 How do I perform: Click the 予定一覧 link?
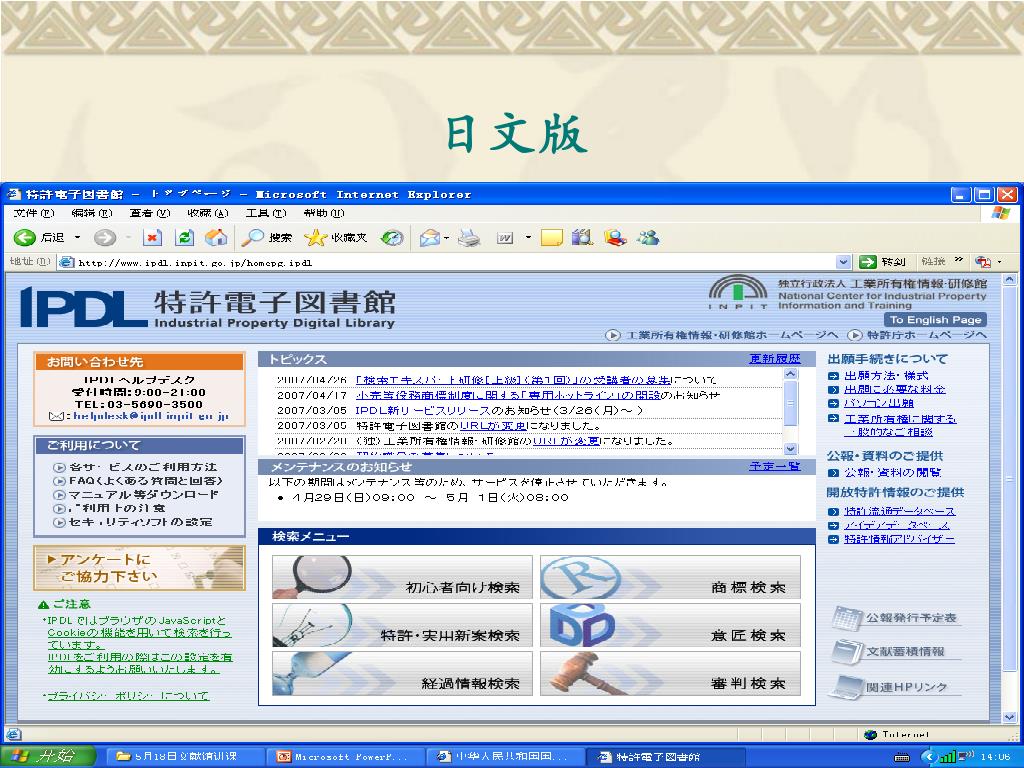click(x=775, y=466)
